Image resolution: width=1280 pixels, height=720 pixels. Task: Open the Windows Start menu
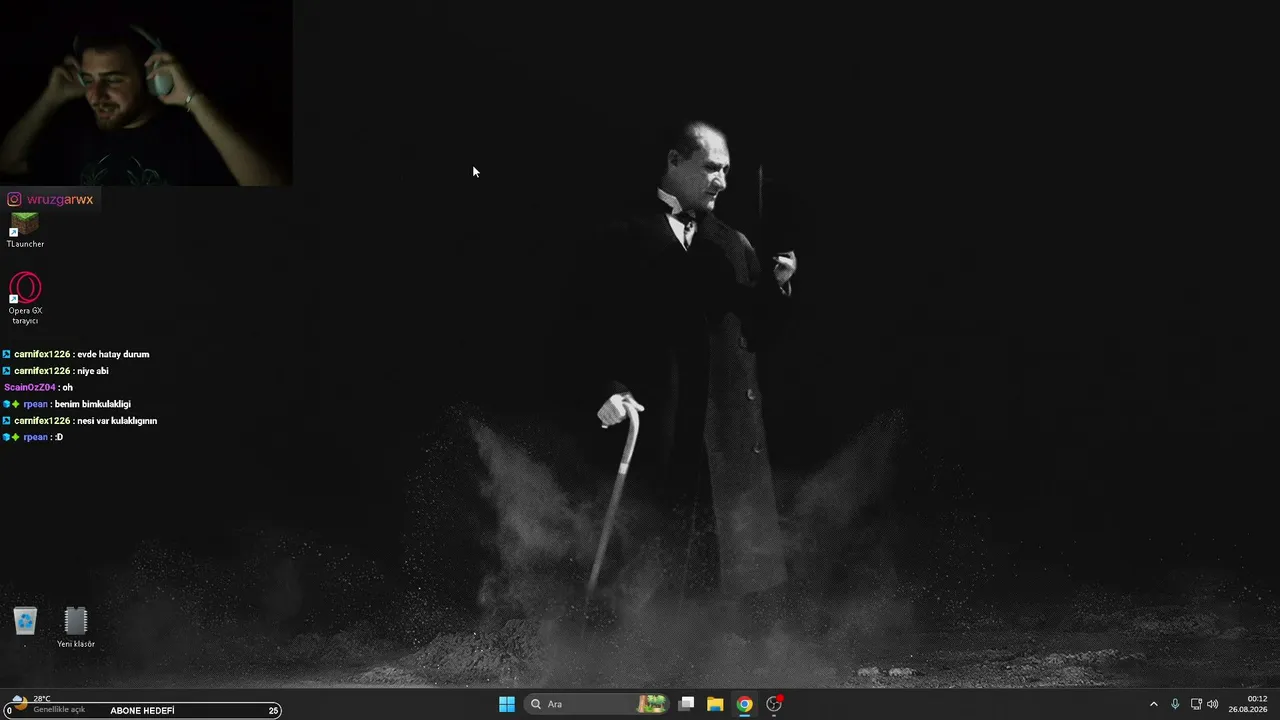coord(507,704)
